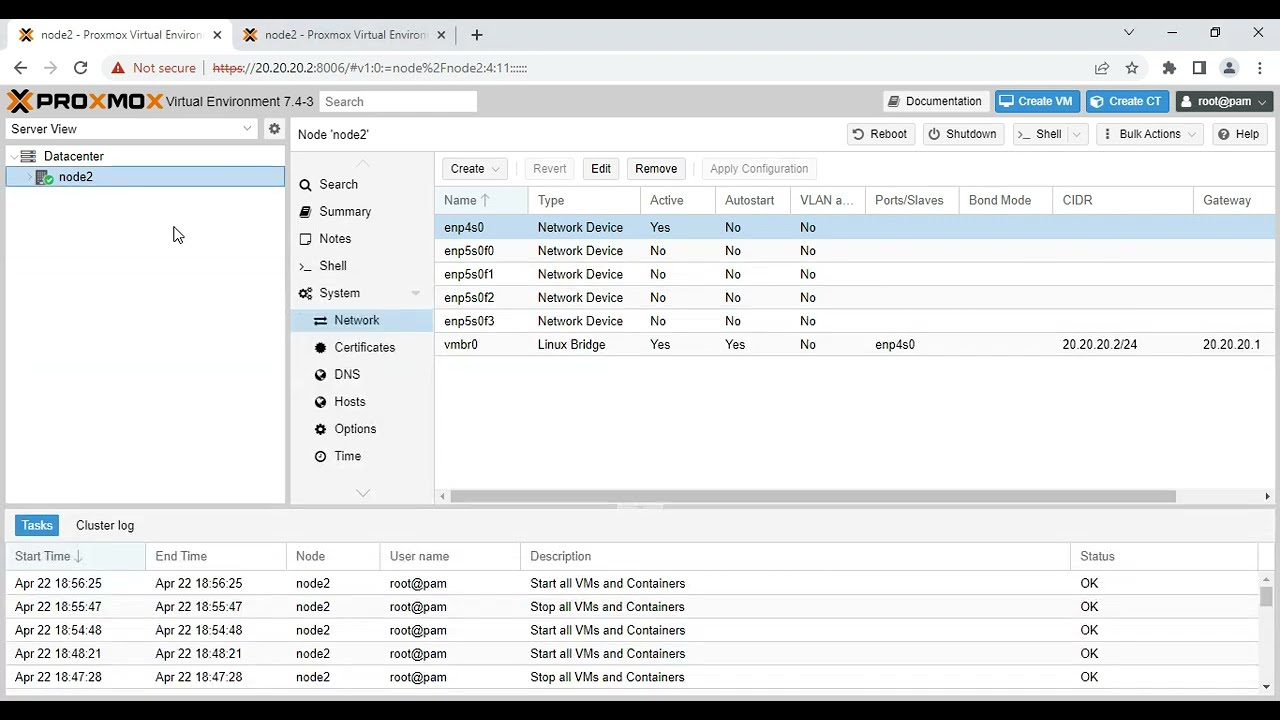This screenshot has height=720, width=1280.
Task: Click the System gears icon
Action: [x=306, y=293]
